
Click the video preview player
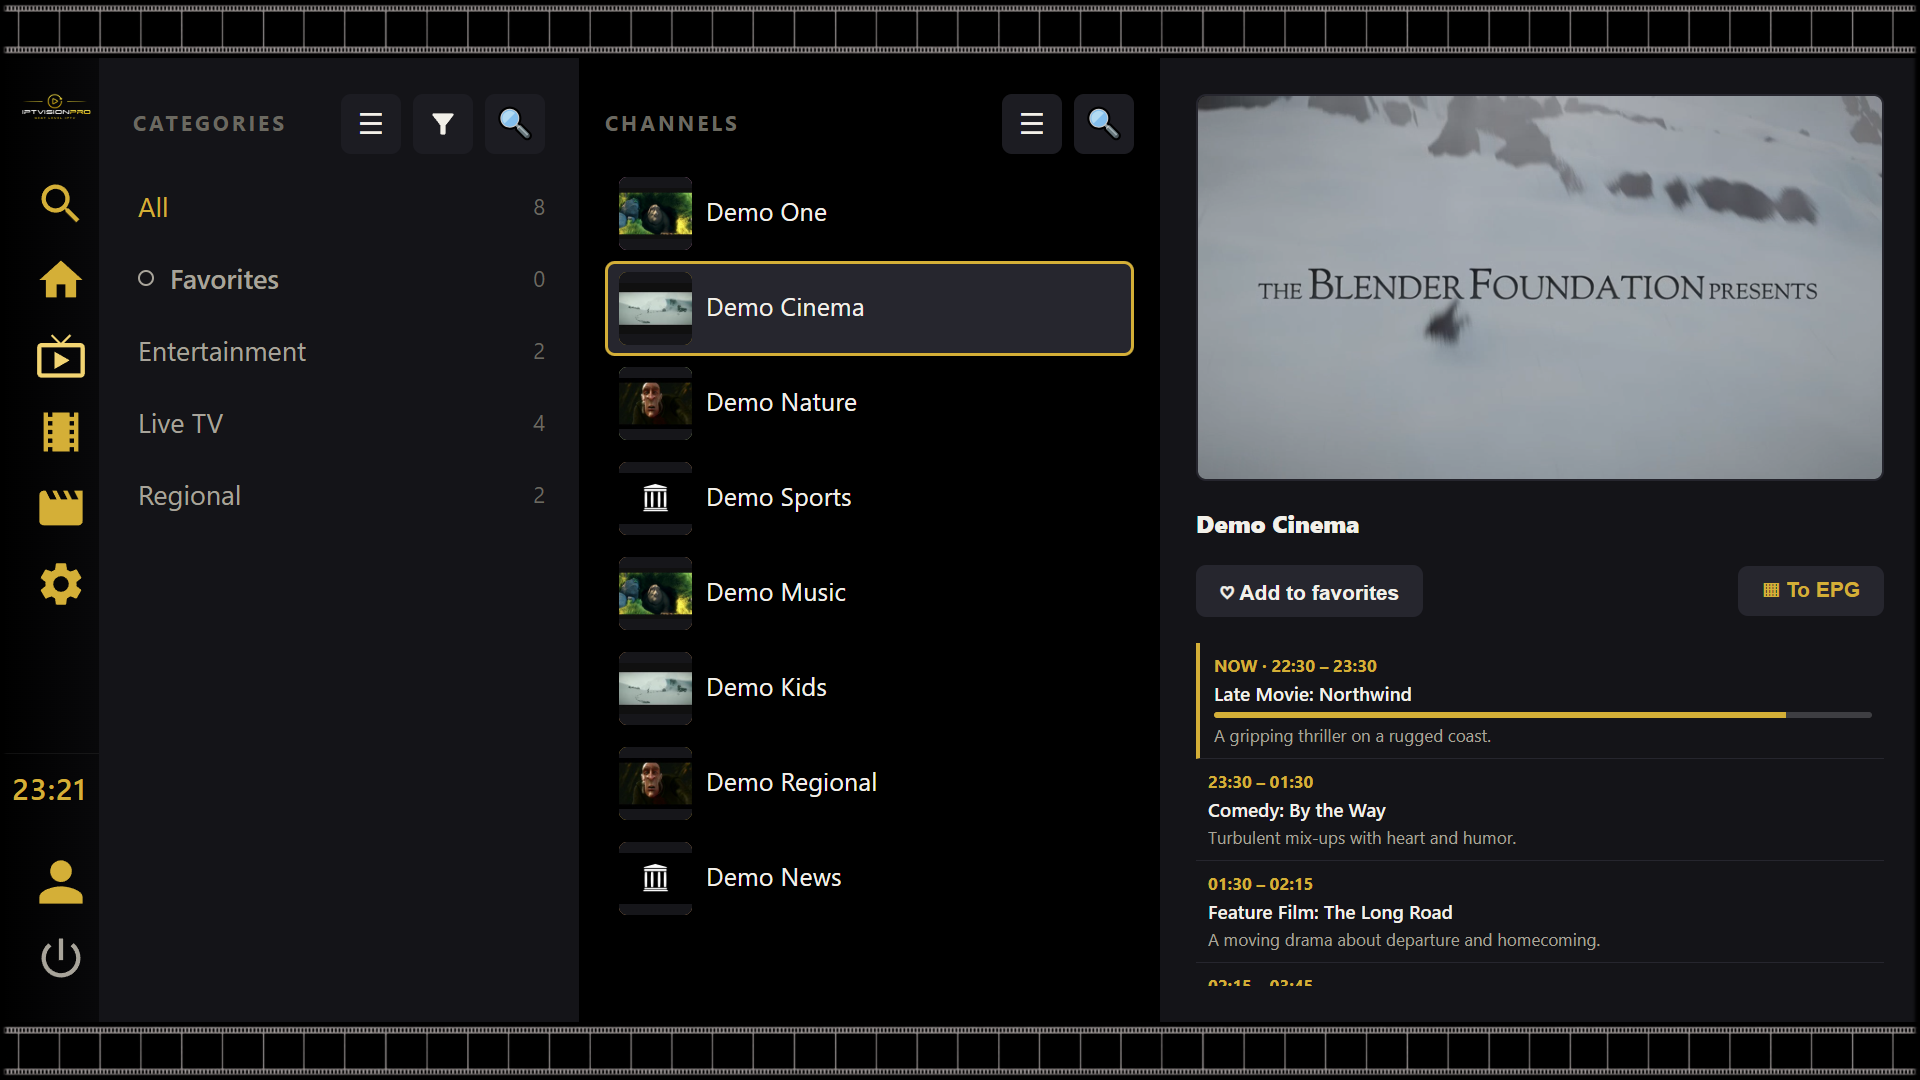[1540, 288]
